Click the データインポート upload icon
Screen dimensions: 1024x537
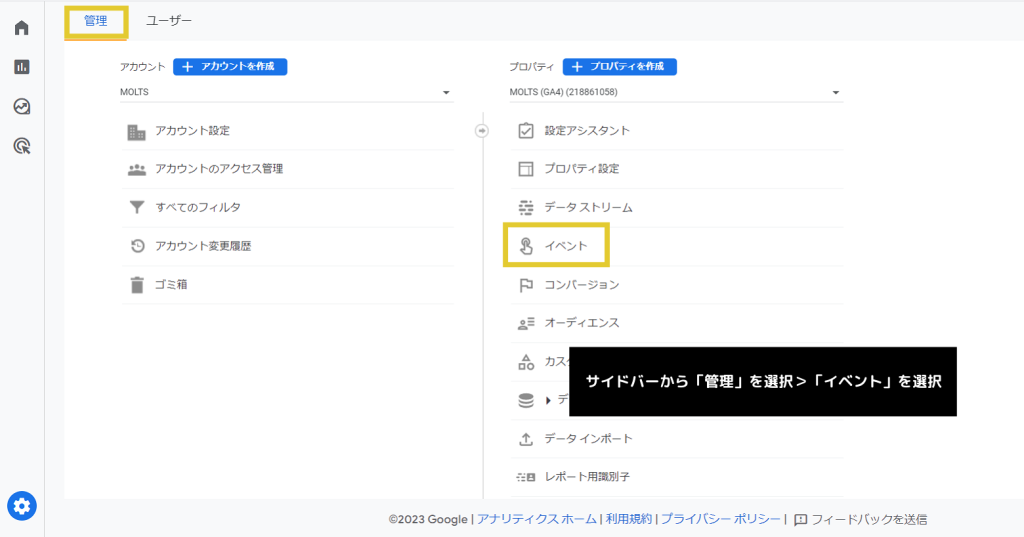526,439
